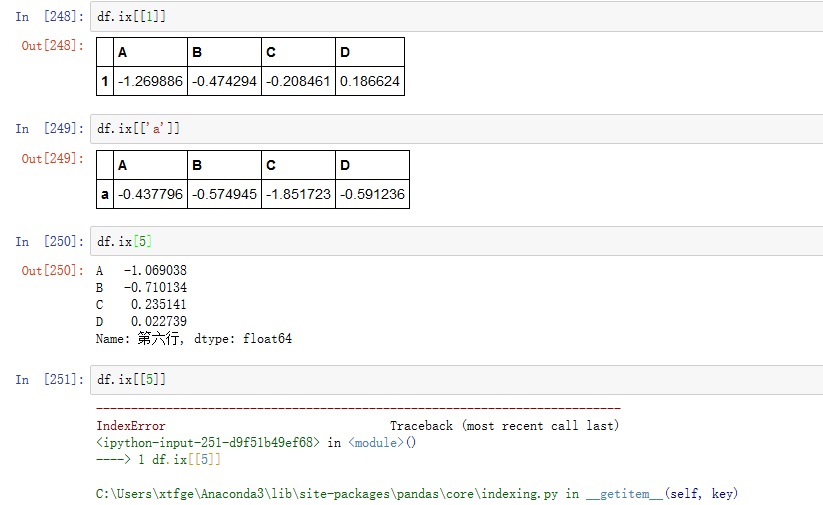Select In [250] prompt label
The image size is (823, 505).
(49, 241)
